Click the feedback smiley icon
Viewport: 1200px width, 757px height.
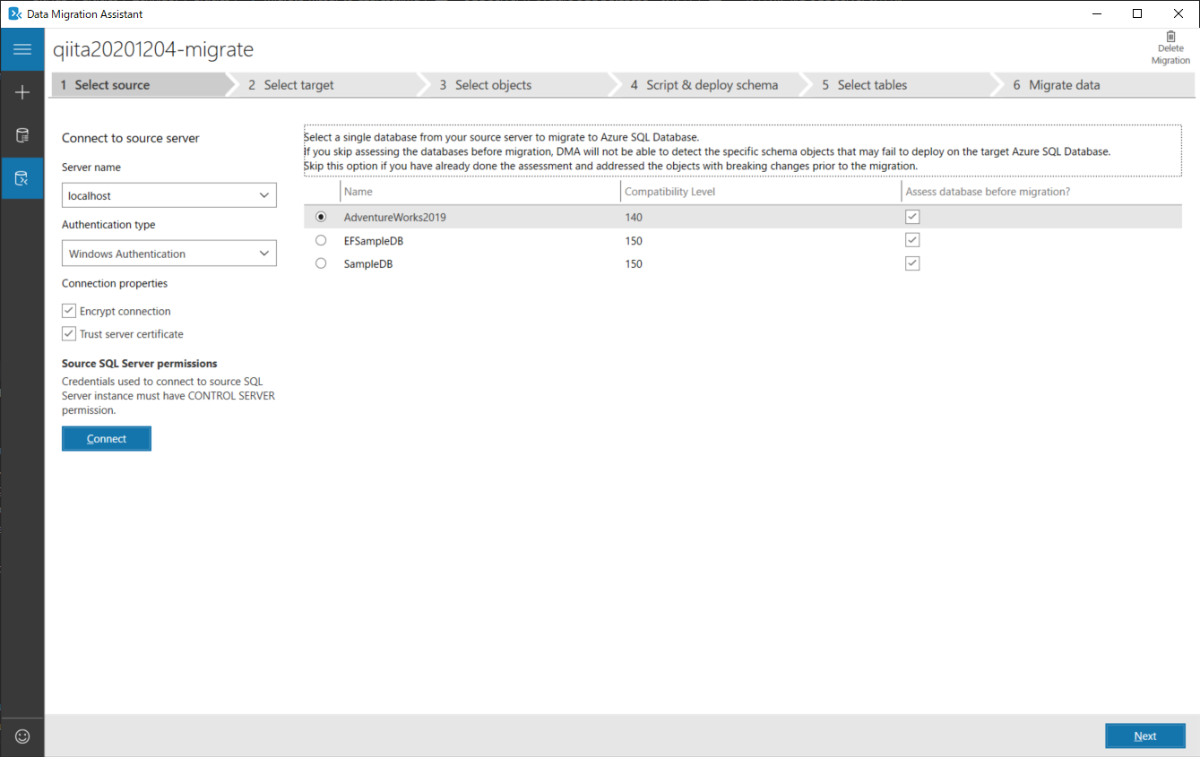(22, 736)
